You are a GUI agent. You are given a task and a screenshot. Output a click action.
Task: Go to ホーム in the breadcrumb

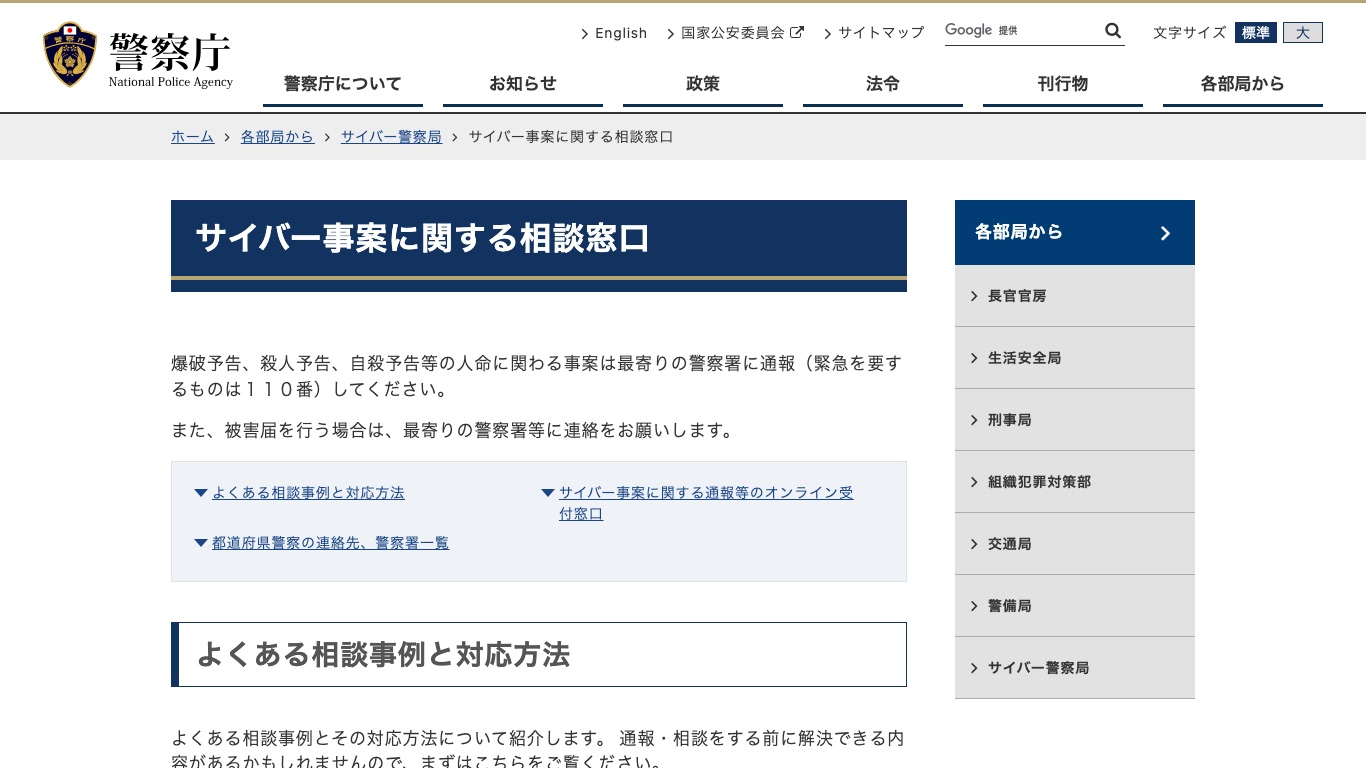tap(192, 137)
